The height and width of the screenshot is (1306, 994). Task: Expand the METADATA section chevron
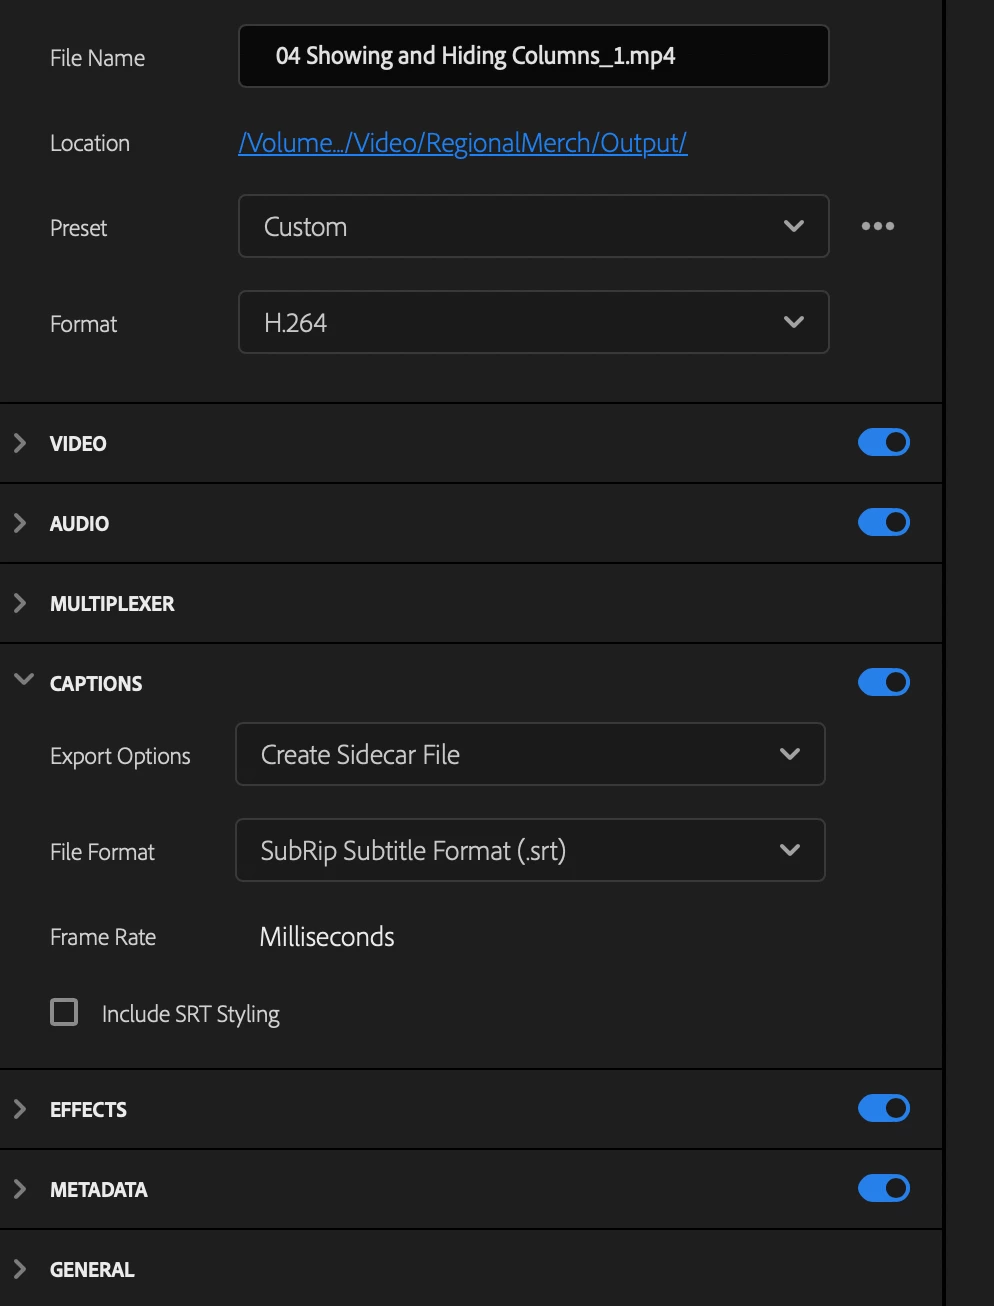click(x=20, y=1189)
